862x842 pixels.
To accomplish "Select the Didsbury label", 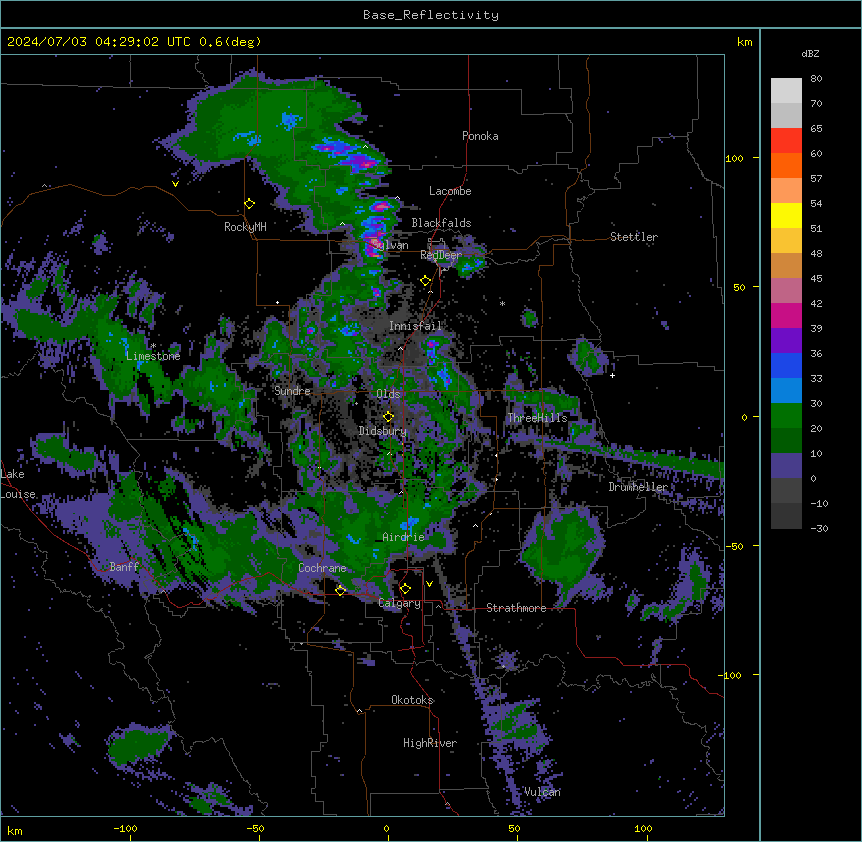I will pyautogui.click(x=383, y=431).
